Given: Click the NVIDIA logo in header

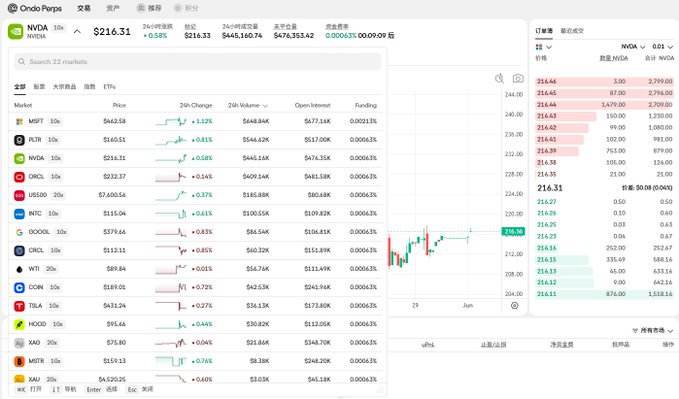Looking at the screenshot, I should [16, 31].
